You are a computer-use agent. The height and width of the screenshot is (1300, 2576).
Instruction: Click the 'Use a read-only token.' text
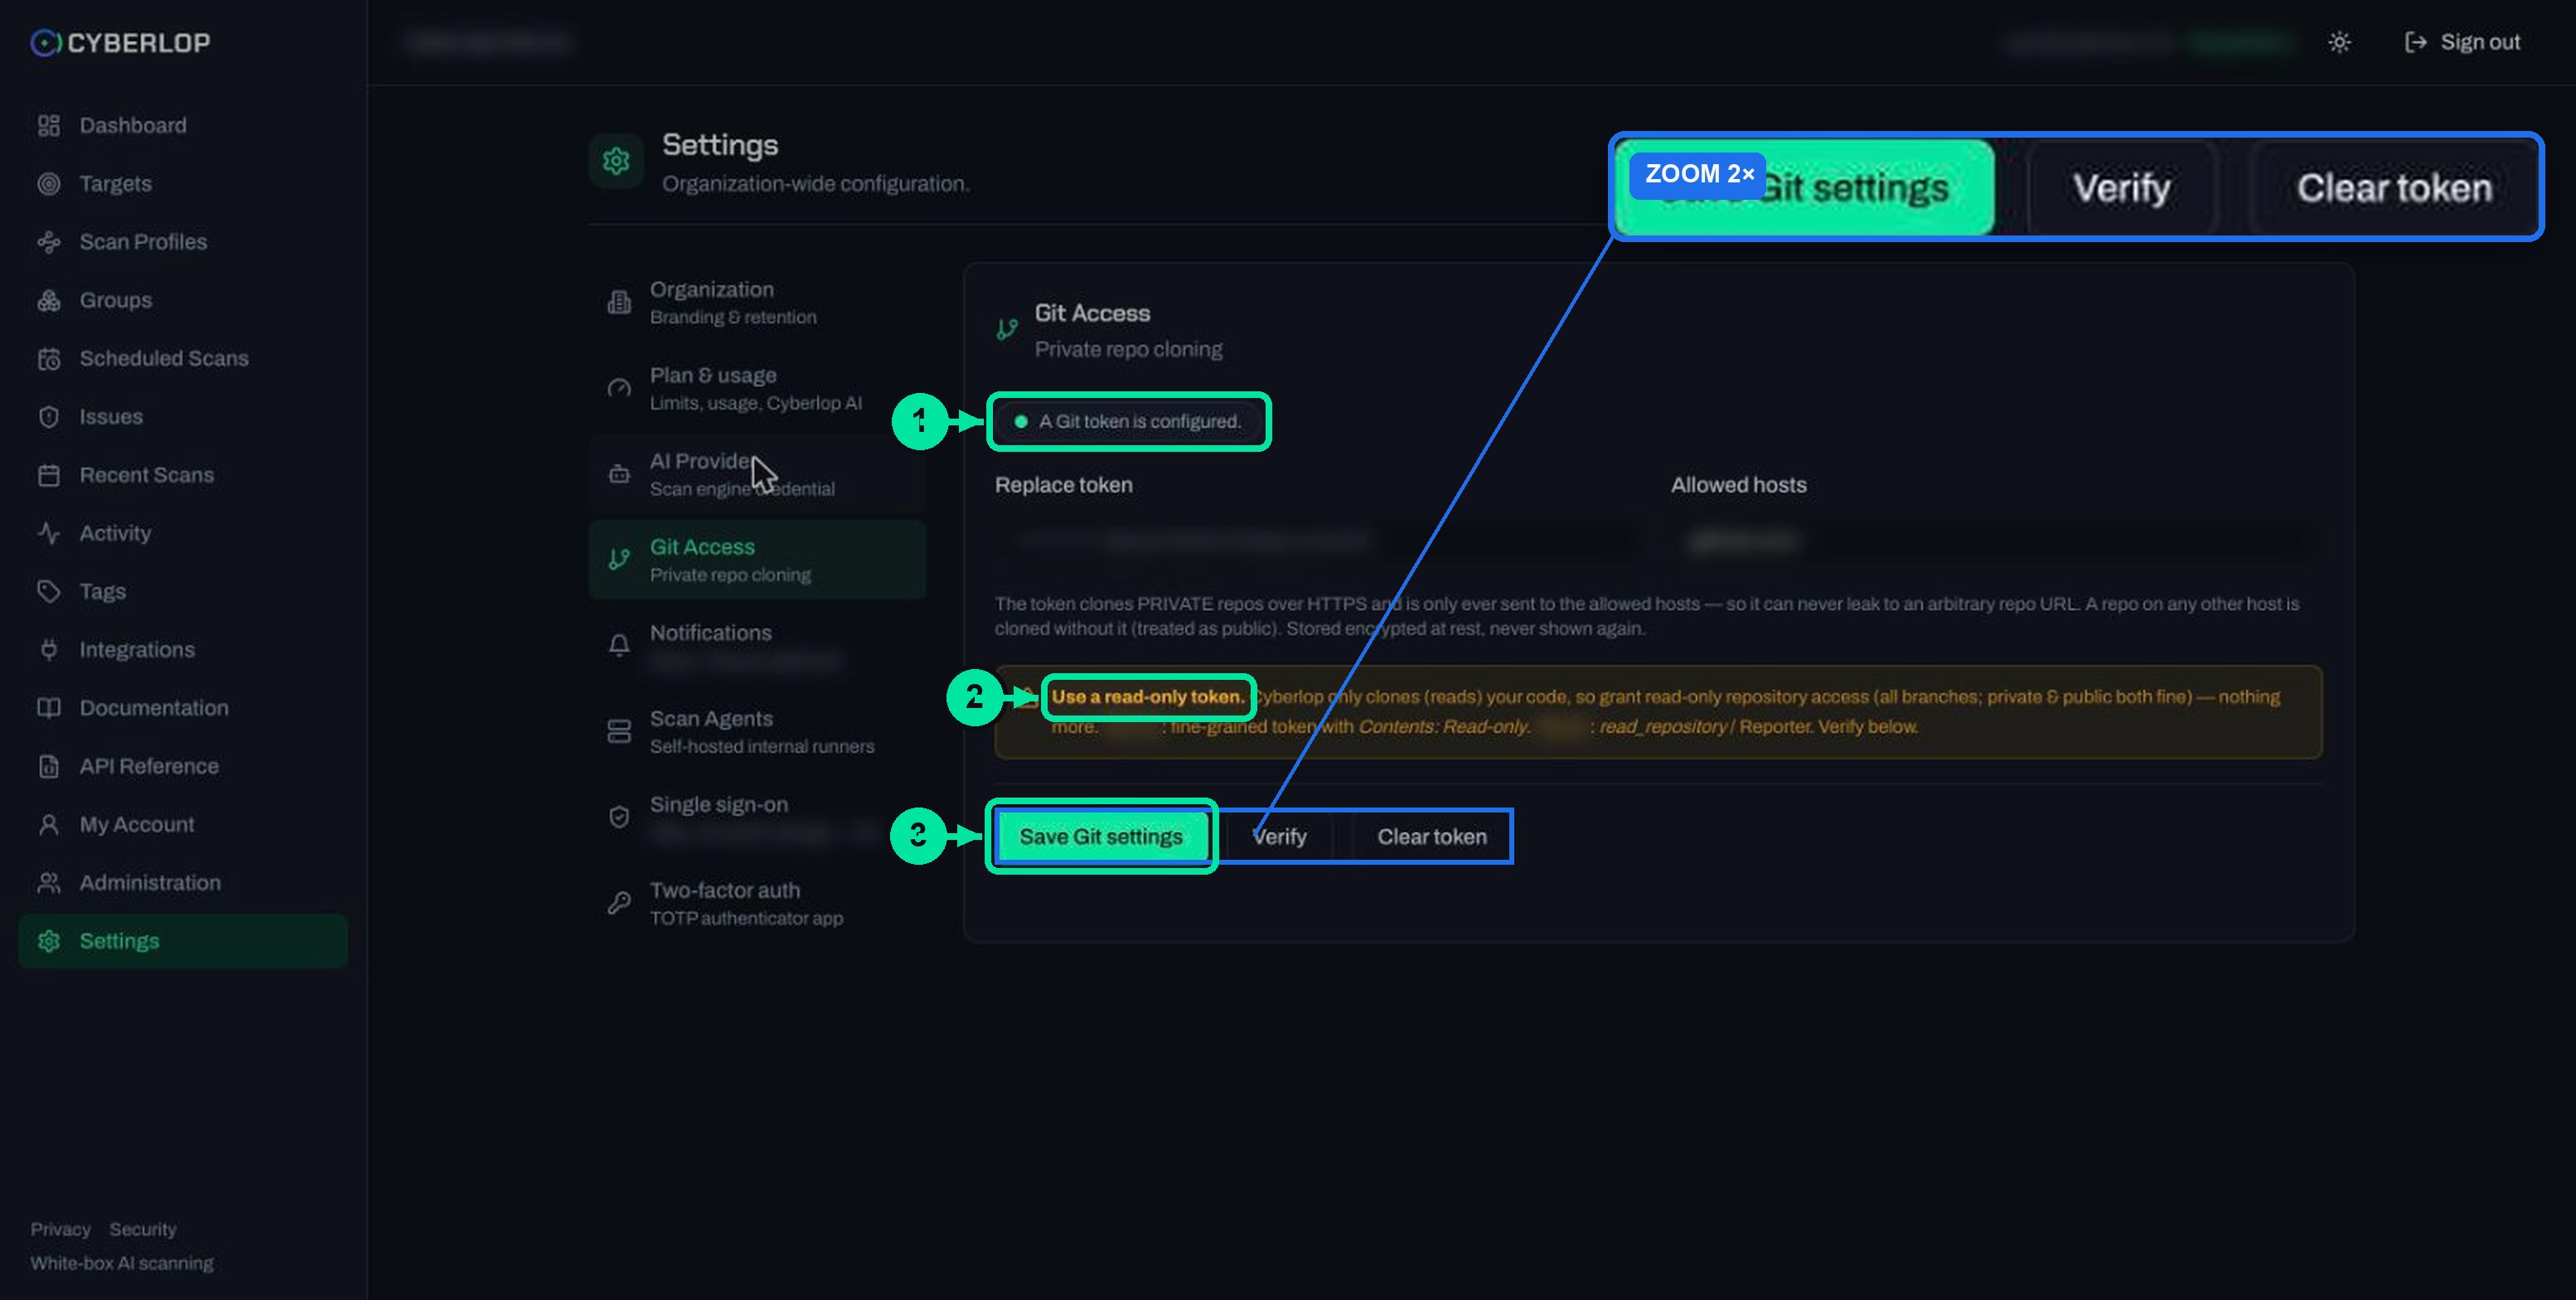pyautogui.click(x=1147, y=697)
